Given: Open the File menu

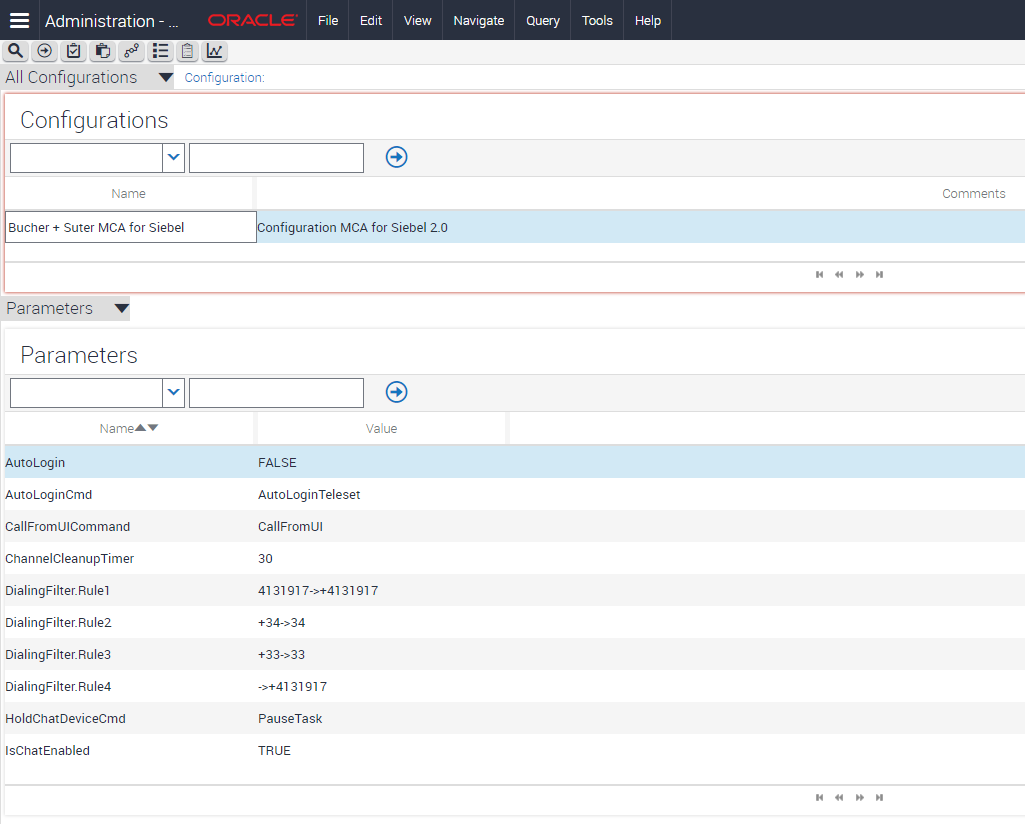Looking at the screenshot, I should (x=328, y=20).
